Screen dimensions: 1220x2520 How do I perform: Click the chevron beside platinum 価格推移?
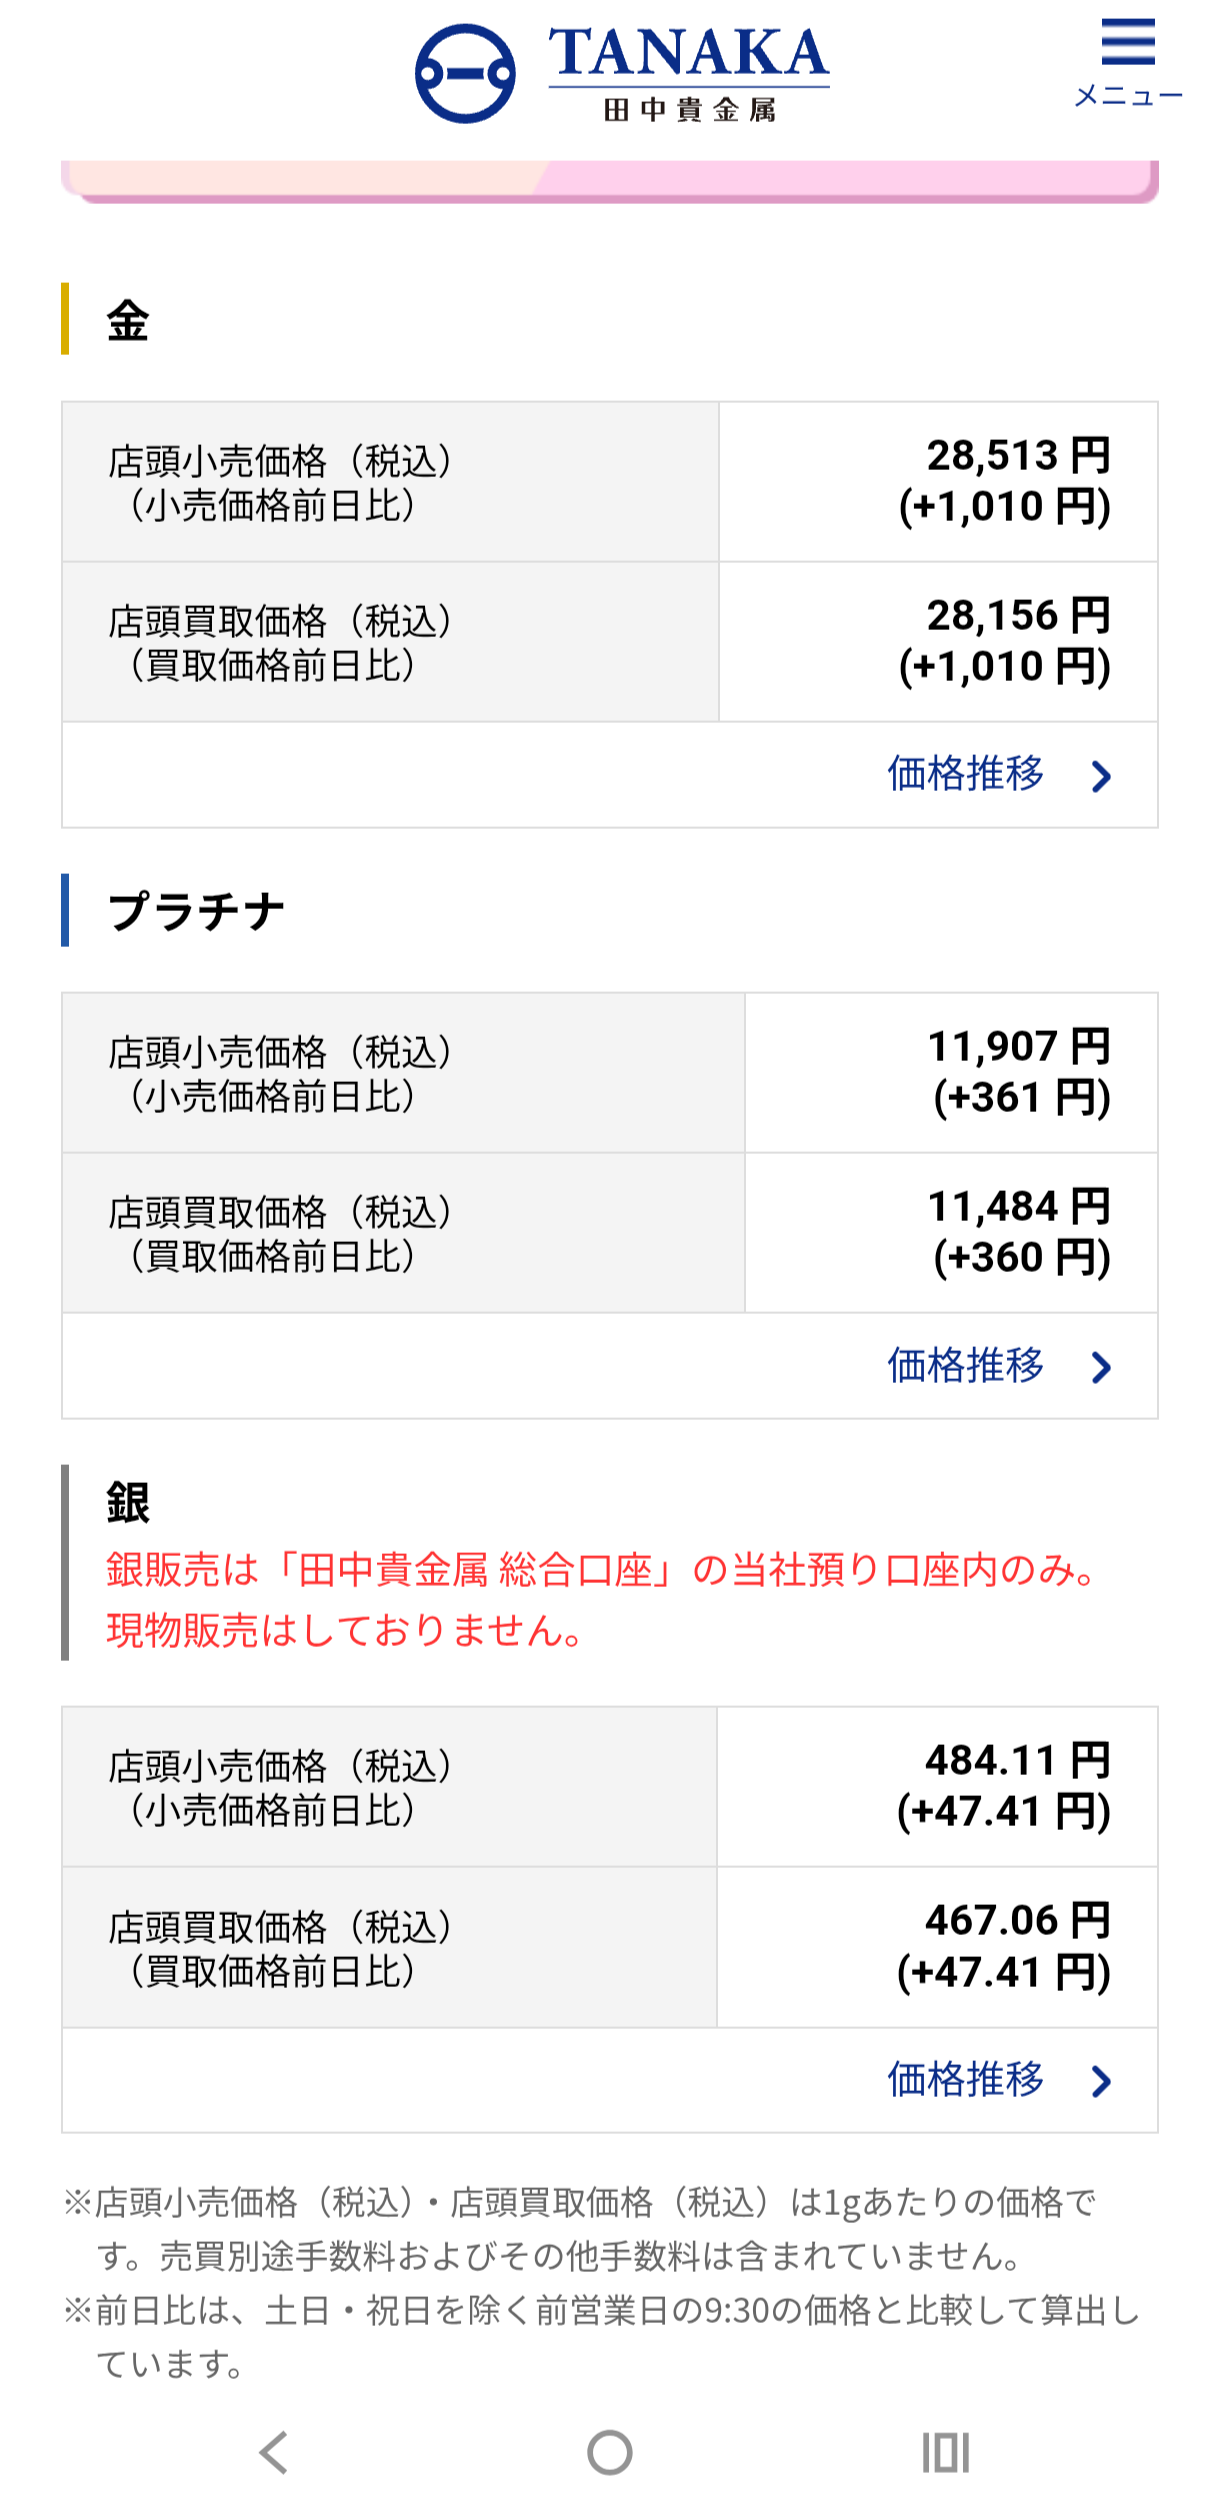coord(1102,1367)
